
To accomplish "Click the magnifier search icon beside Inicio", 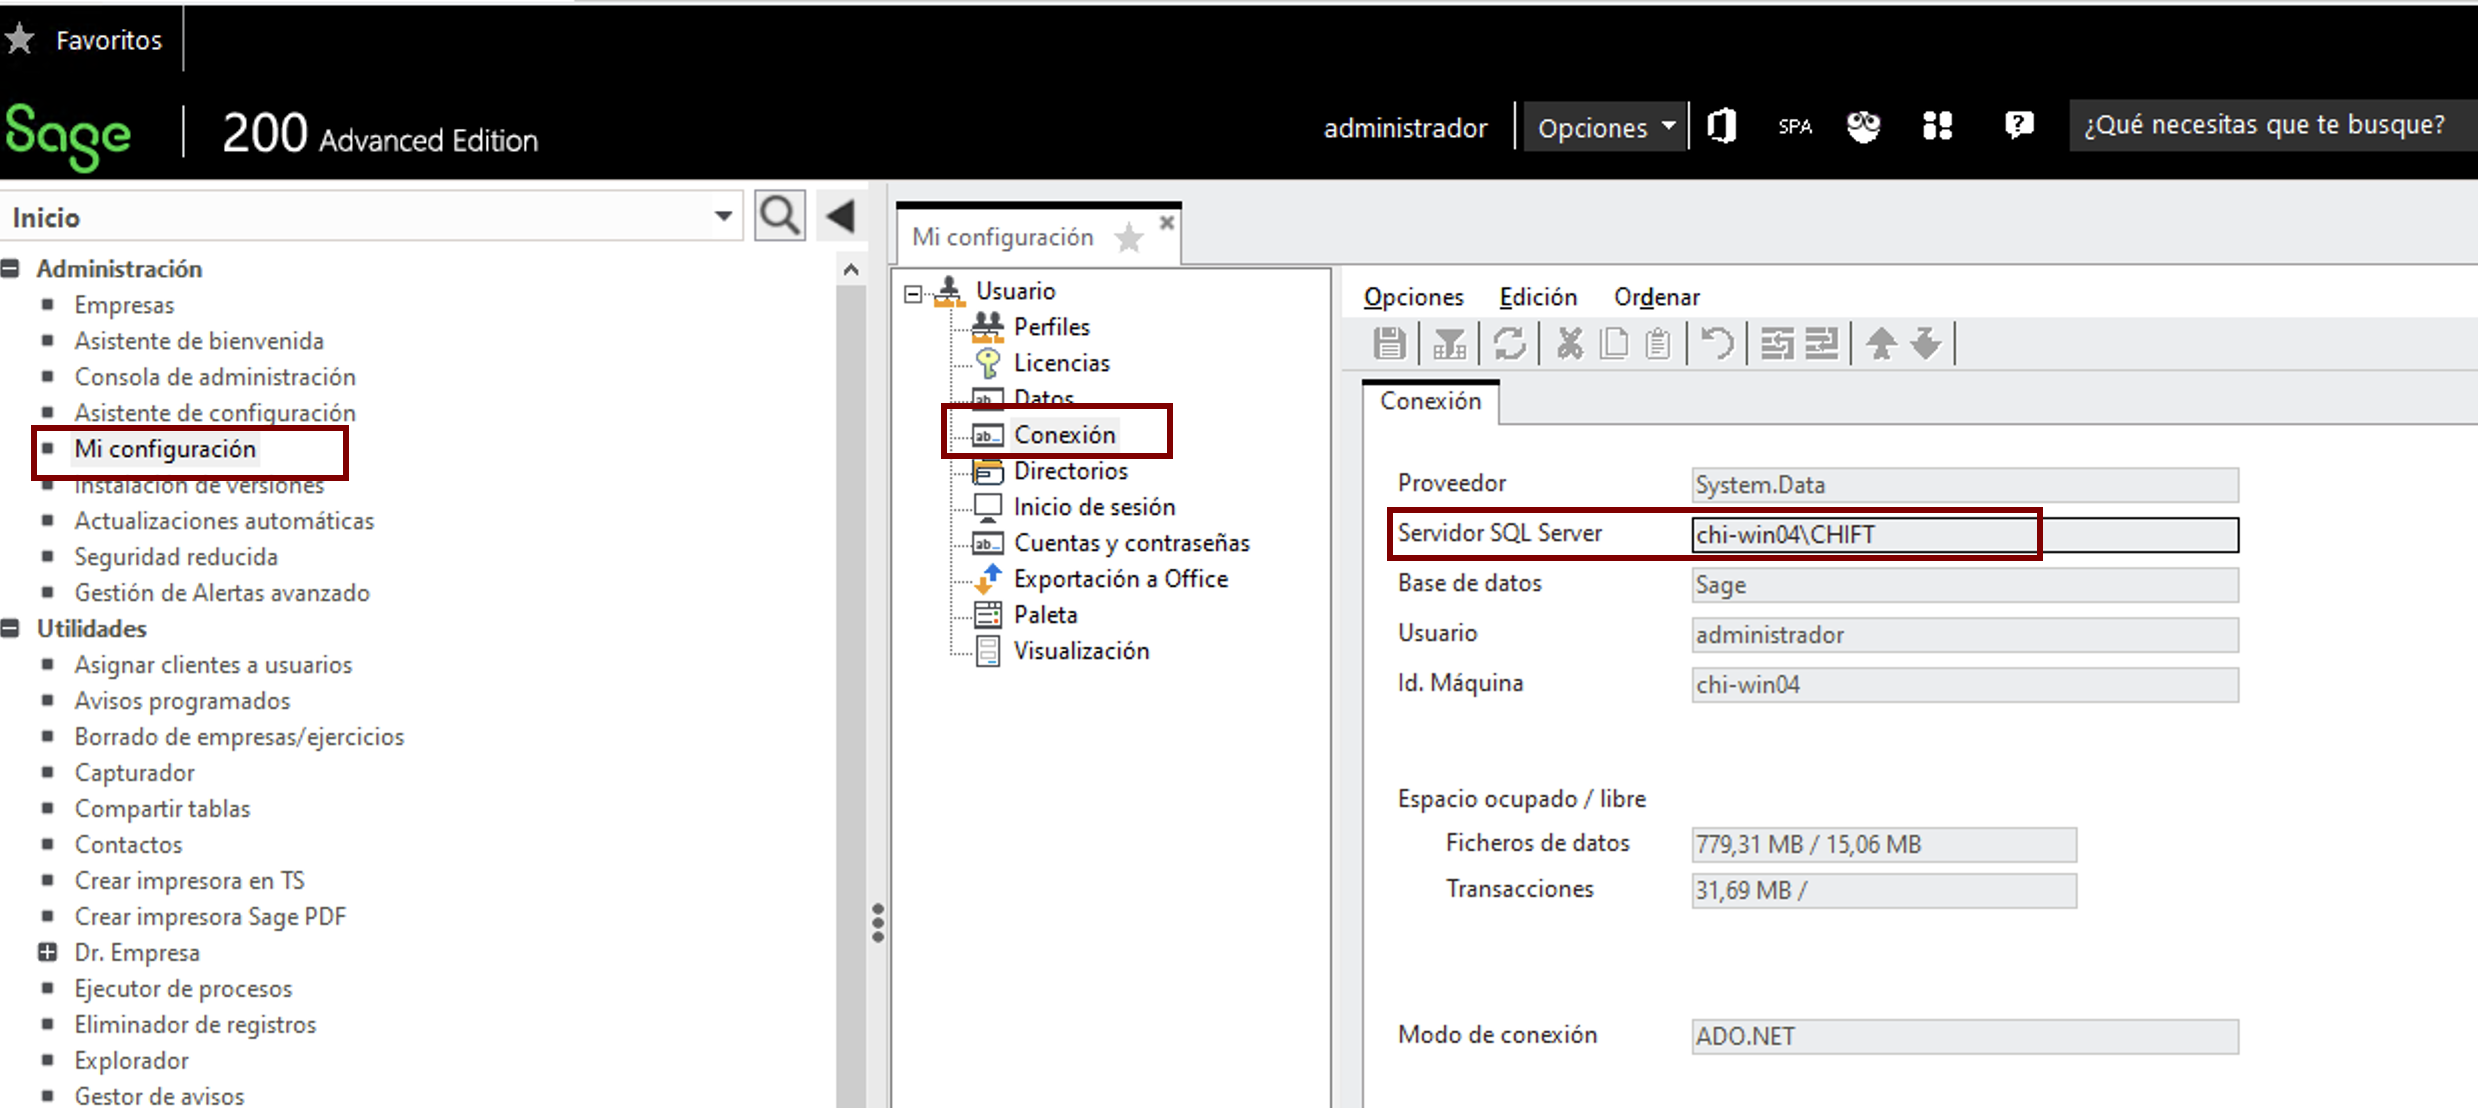I will point(780,216).
